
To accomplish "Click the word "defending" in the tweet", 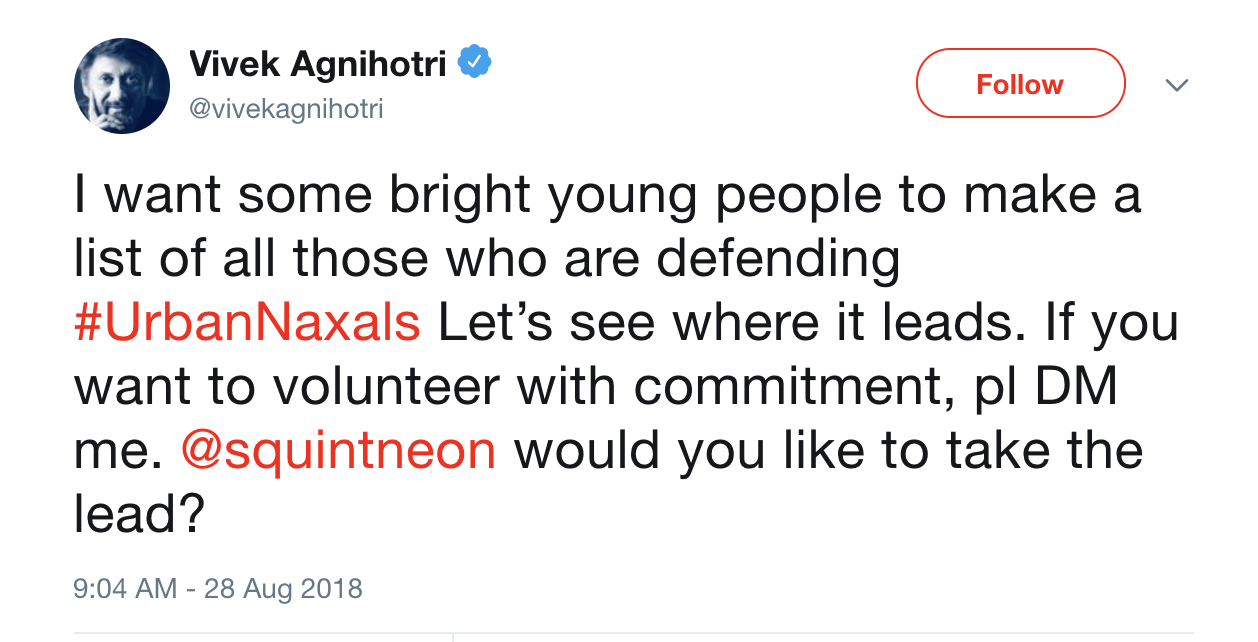I will pyautogui.click(x=778, y=260).
